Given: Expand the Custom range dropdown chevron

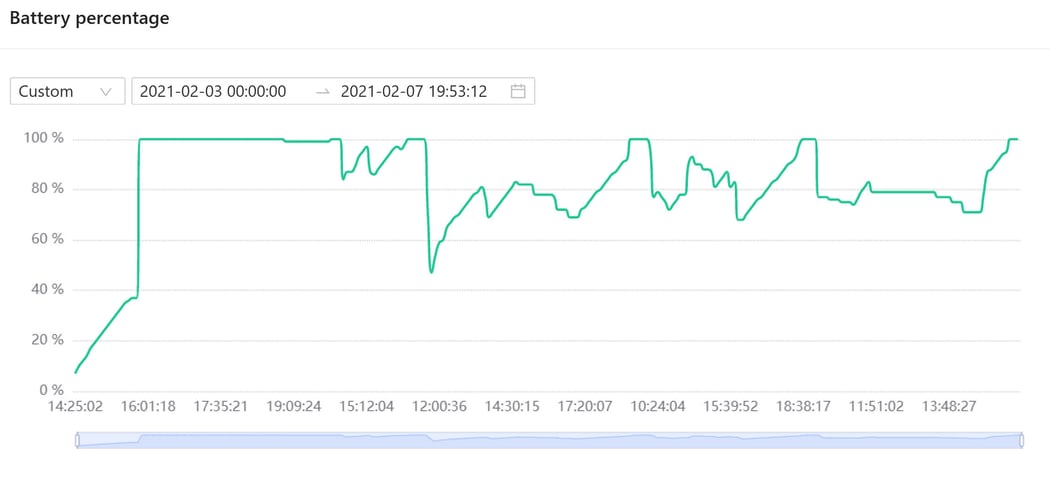Looking at the screenshot, I should [106, 91].
